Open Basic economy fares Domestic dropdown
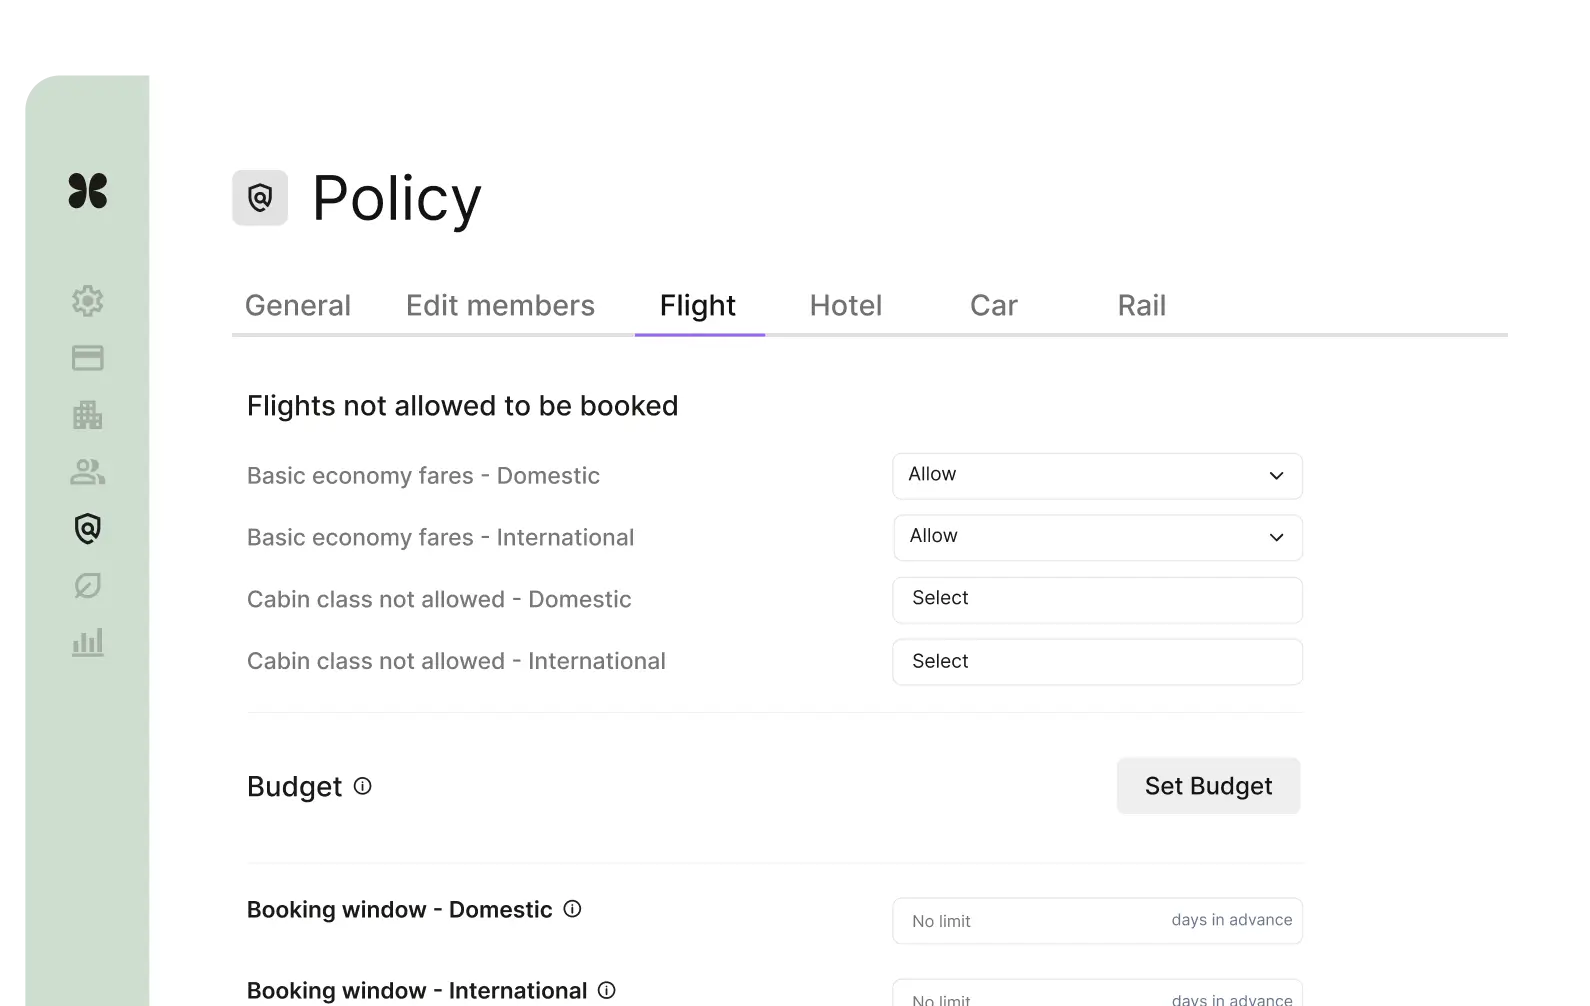The image size is (1590, 1006). click(1097, 476)
